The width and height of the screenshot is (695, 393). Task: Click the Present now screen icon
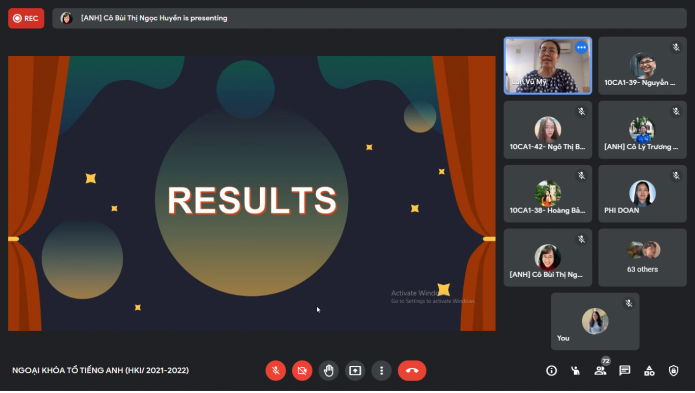(355, 370)
